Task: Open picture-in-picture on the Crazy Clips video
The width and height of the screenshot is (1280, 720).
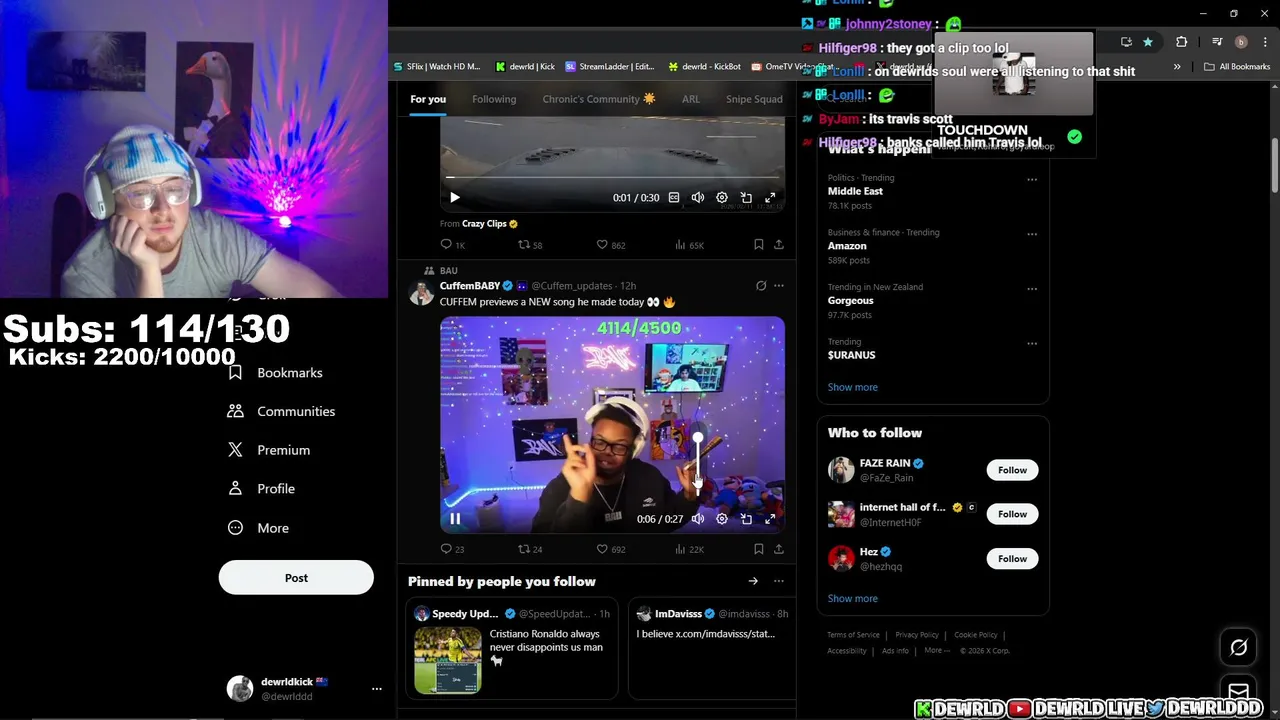Action: coord(746,198)
